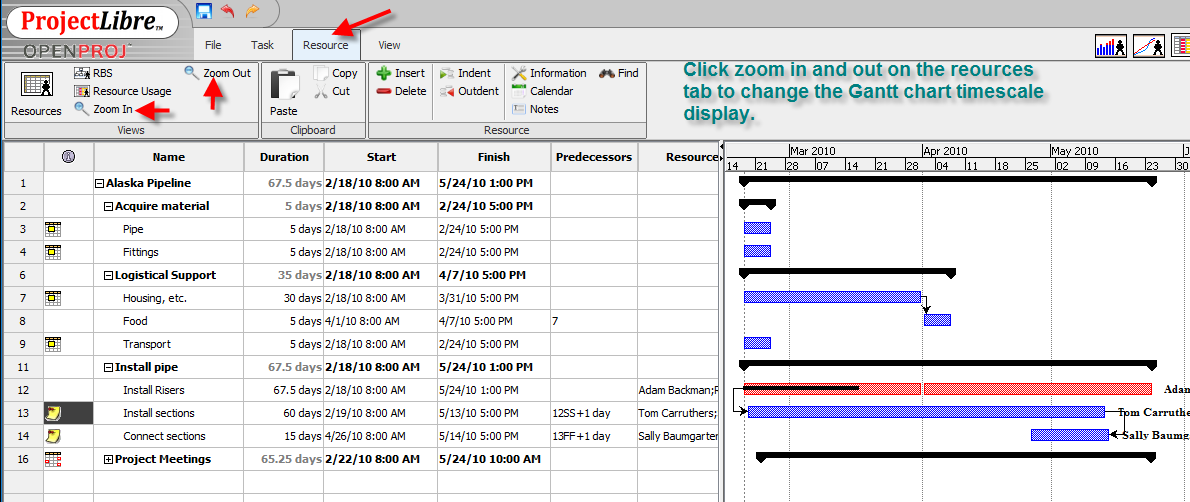Click the indicator icon for Housing, etc. row
Screen dimensions: 1190x502
(52, 298)
